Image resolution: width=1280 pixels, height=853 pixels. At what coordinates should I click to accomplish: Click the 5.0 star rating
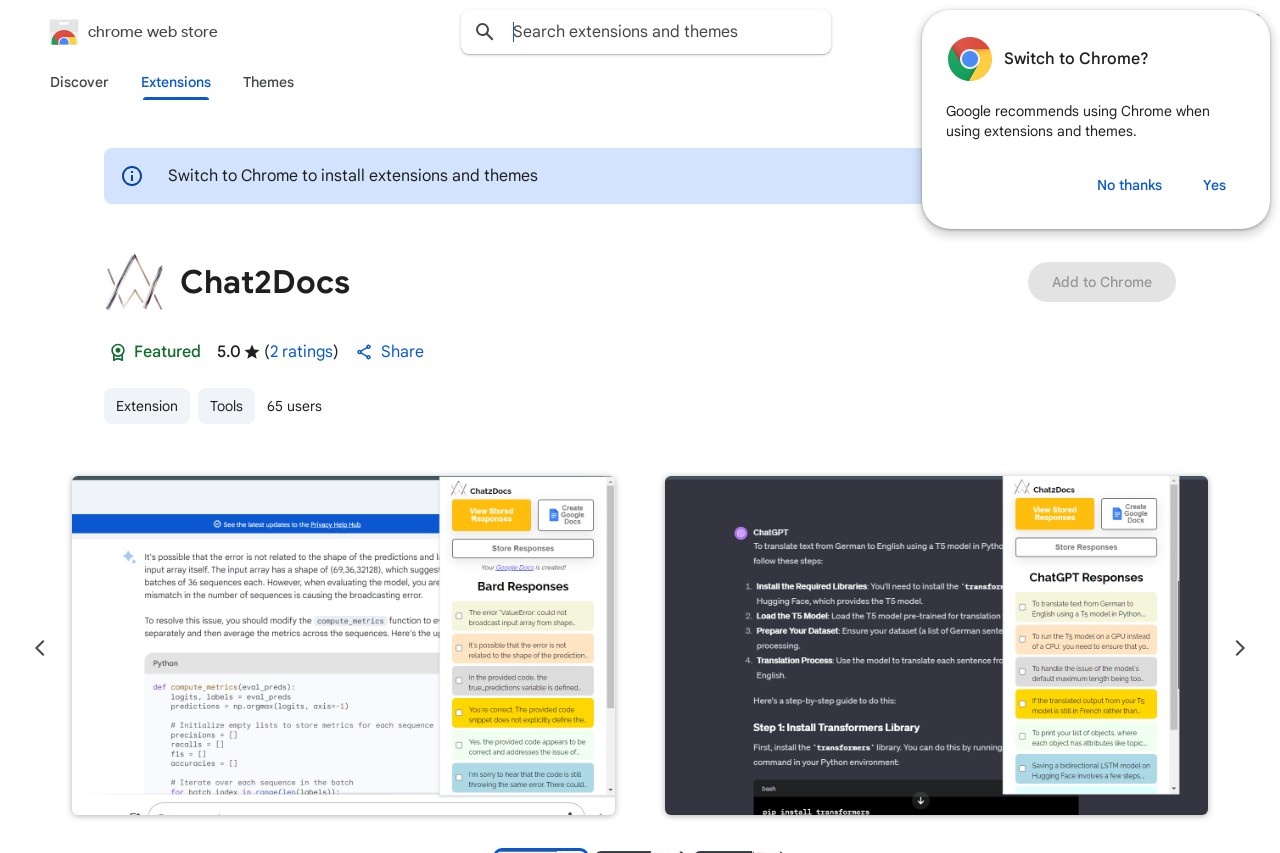coord(238,352)
